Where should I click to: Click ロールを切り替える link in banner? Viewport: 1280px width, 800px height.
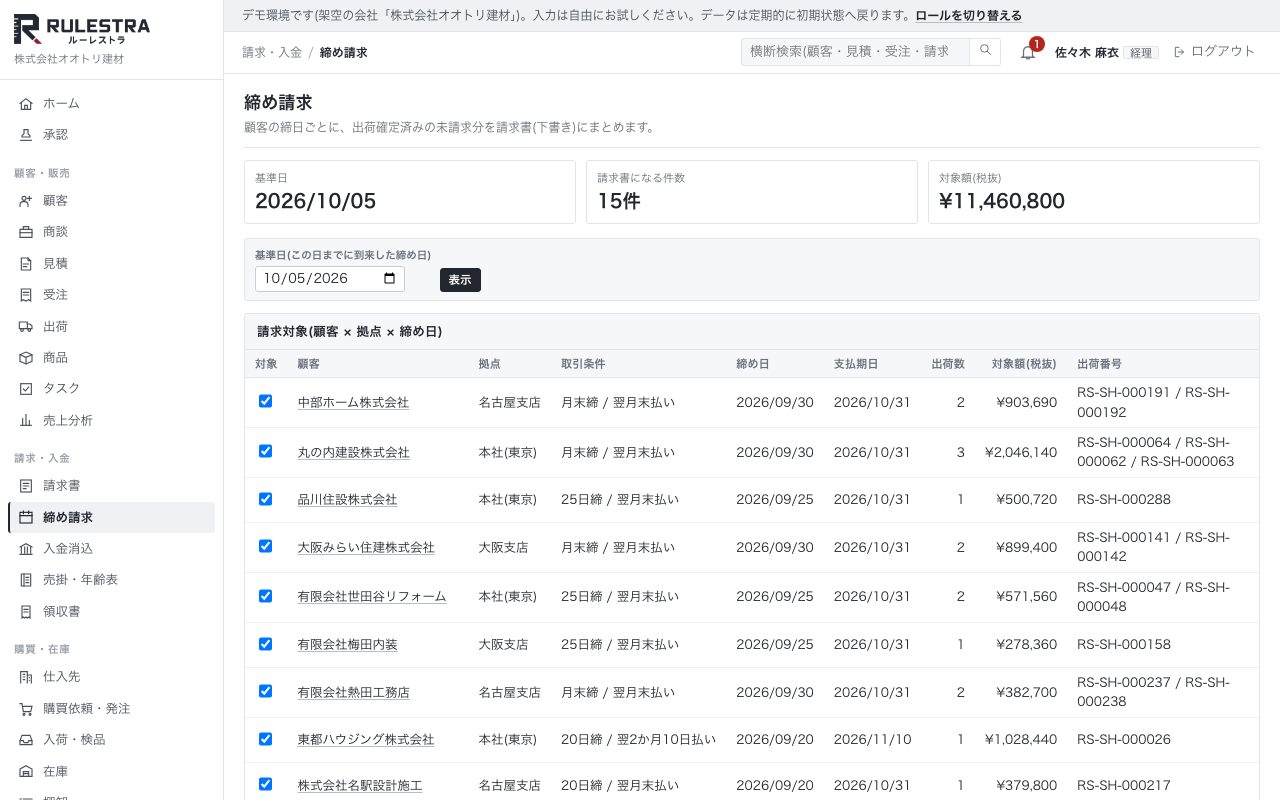pos(969,16)
